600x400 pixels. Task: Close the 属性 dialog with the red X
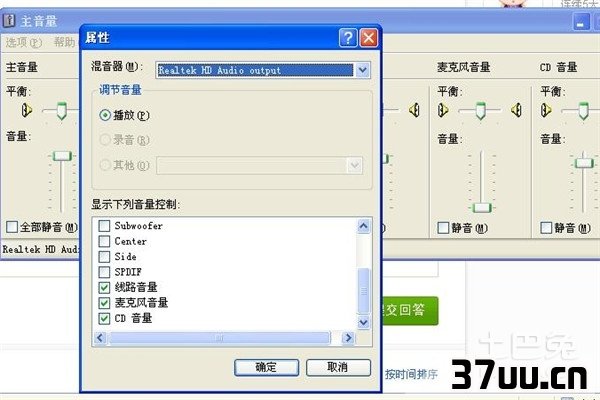coord(368,38)
